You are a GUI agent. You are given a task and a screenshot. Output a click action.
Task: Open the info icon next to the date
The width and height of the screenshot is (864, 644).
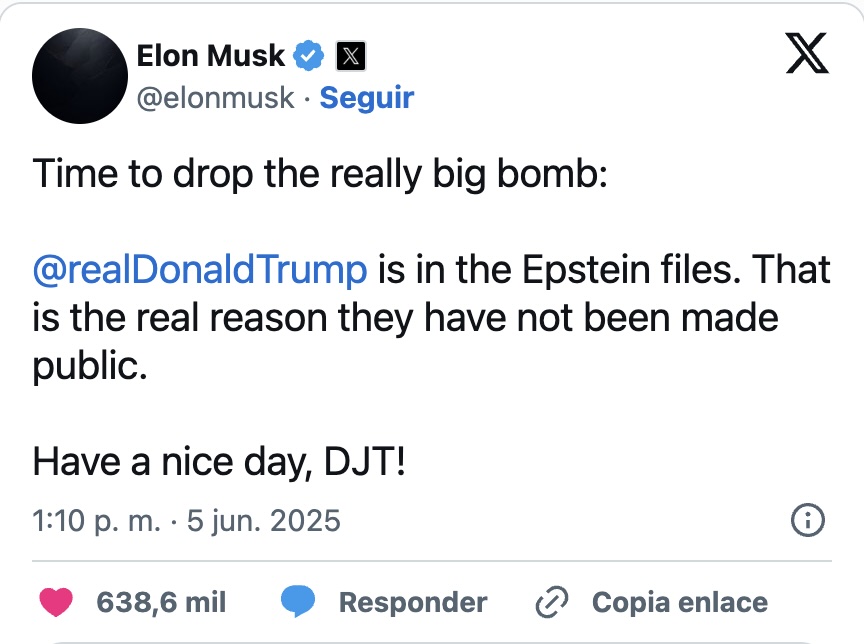coord(806,520)
